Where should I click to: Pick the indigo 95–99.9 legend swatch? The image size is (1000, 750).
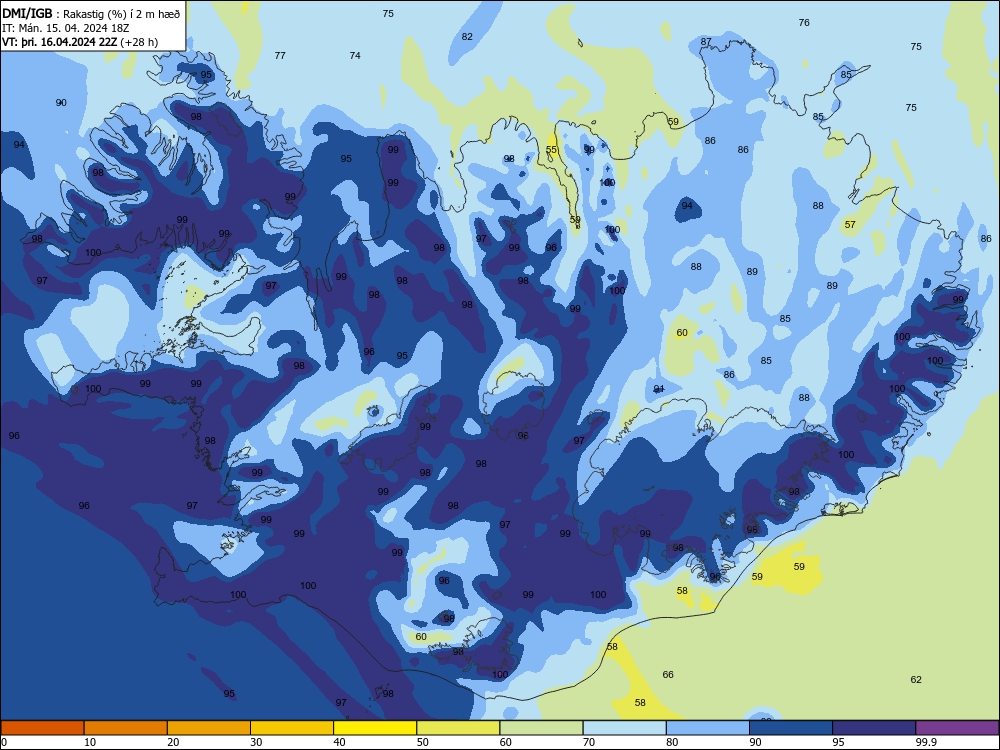(x=874, y=728)
